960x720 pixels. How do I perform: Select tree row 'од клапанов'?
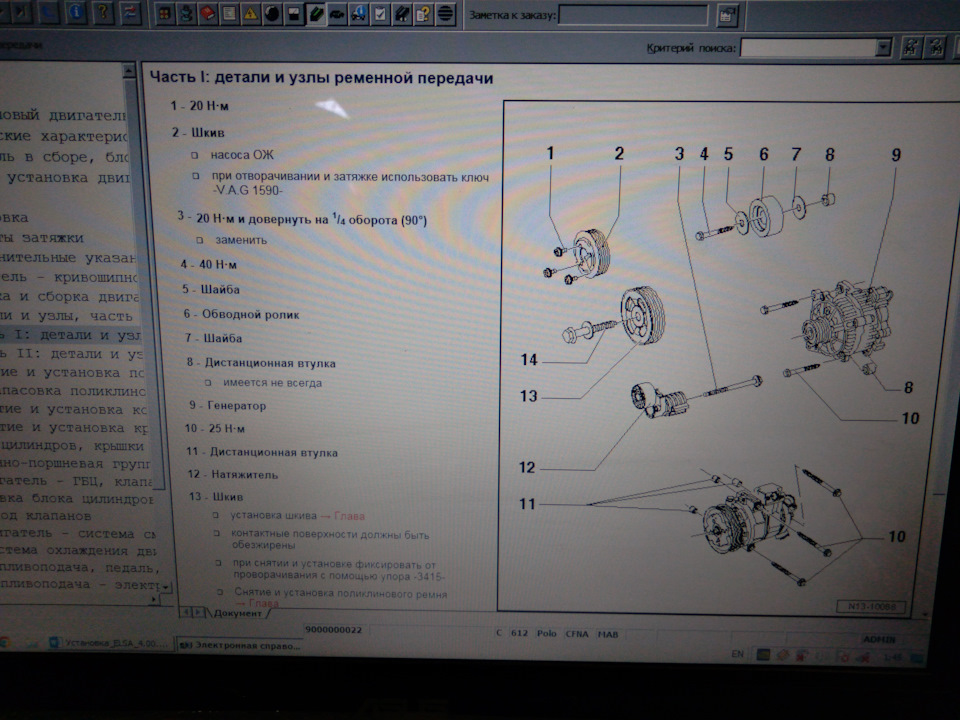pyautogui.click(x=46, y=516)
